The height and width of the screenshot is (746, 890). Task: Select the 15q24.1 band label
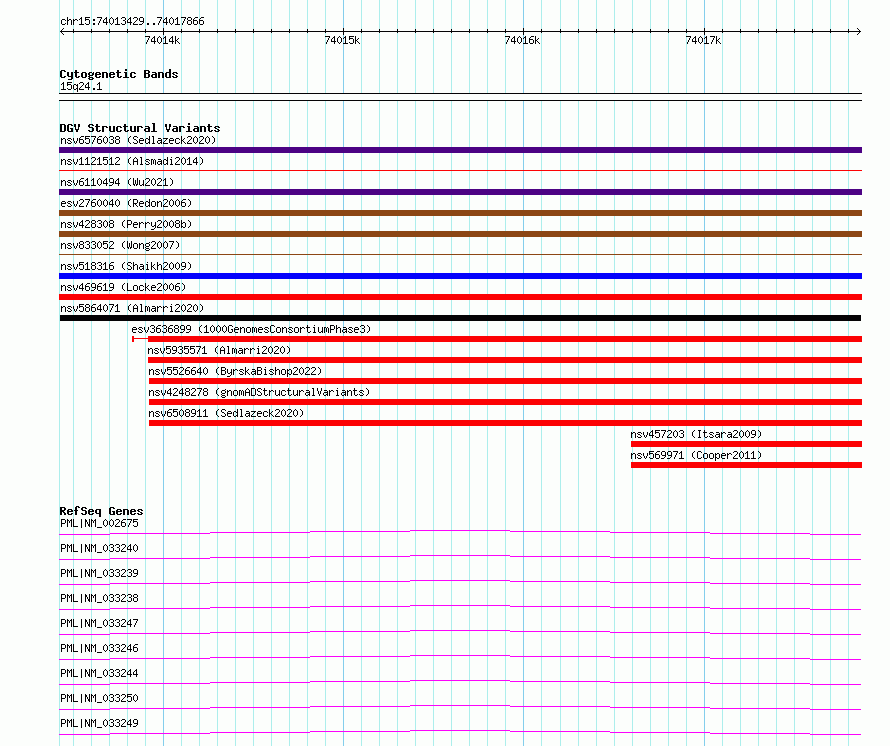[x=81, y=87]
